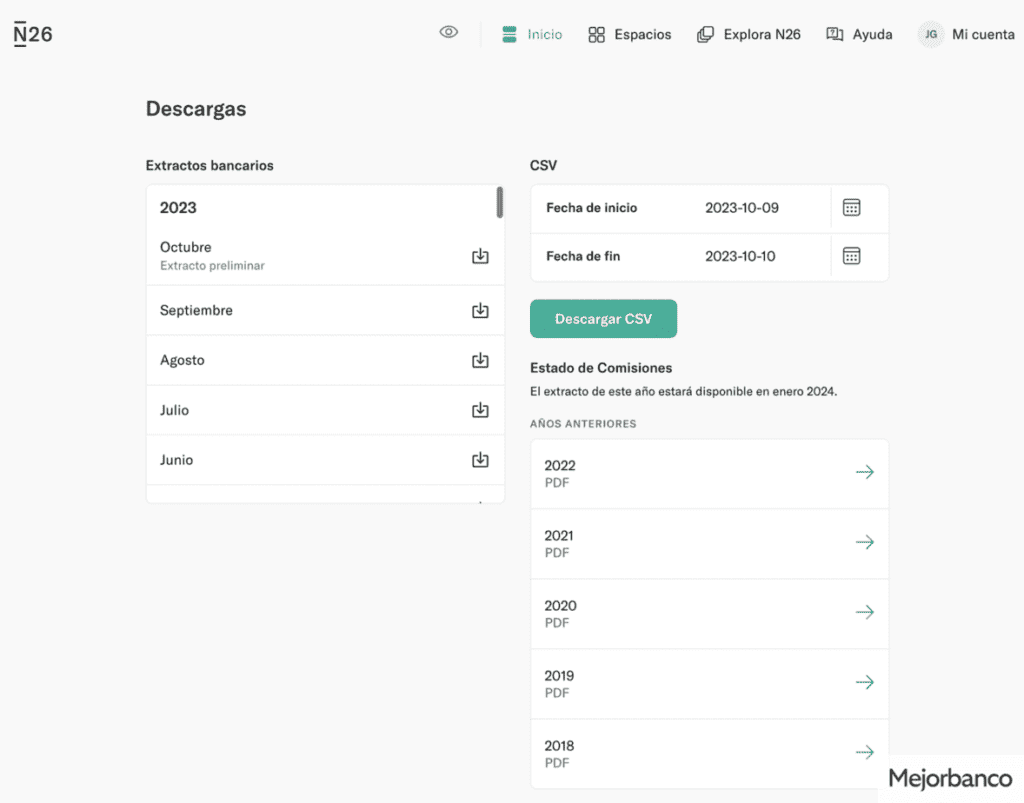Viewport: 1024px width, 803px height.
Task: Click the Estado de Comisiones heading
Action: tap(601, 368)
